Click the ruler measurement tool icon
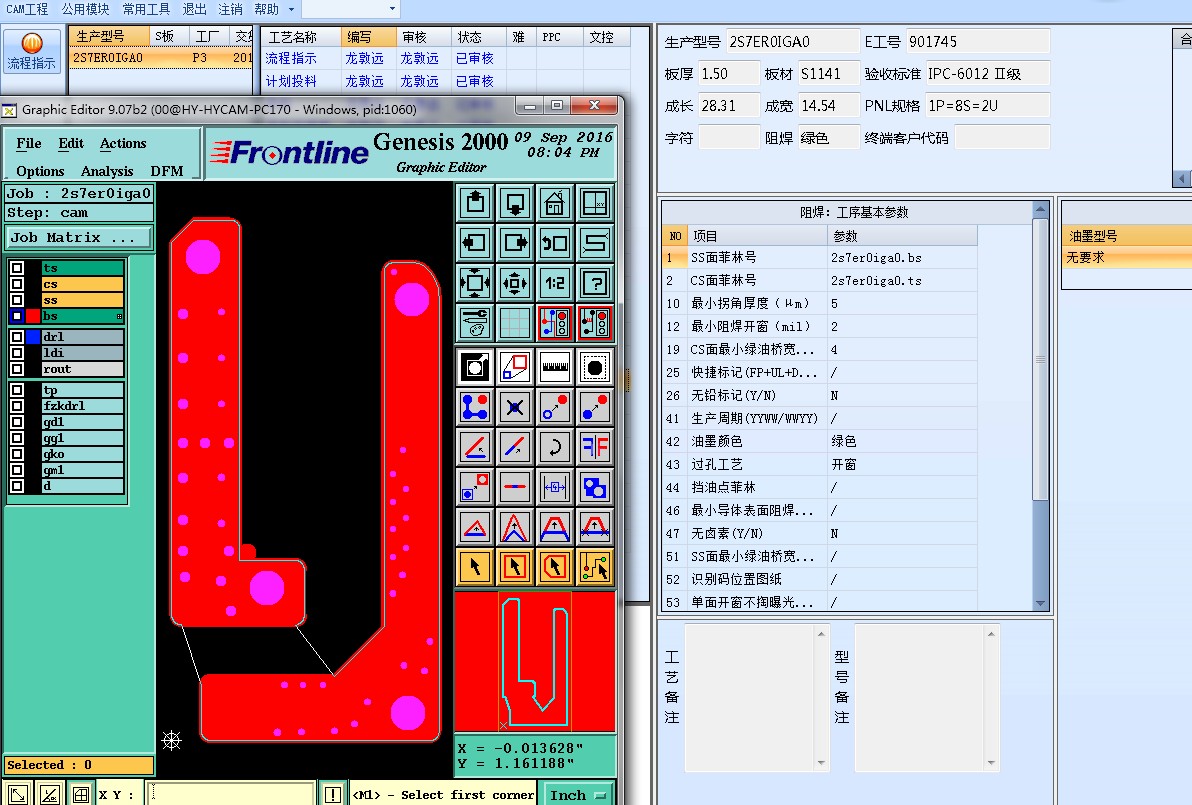The image size is (1192, 805). [x=555, y=367]
